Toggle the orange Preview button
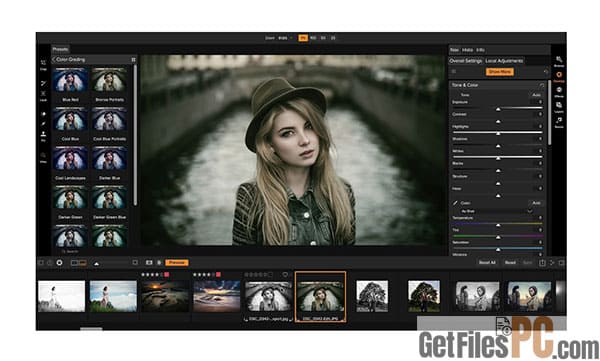This screenshot has width=600, height=361. click(177, 263)
